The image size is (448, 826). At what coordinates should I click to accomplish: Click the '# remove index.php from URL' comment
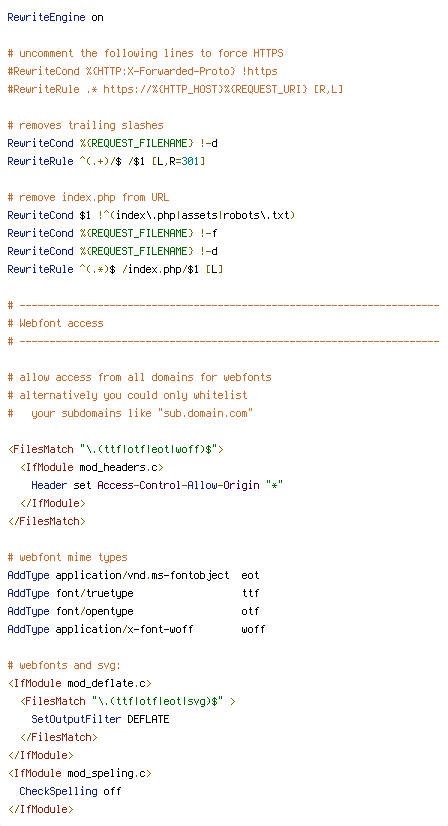[x=89, y=198]
